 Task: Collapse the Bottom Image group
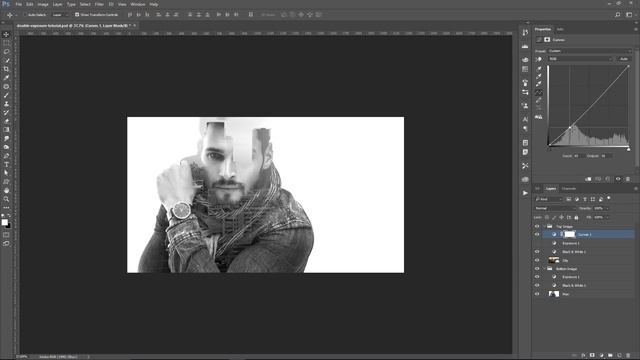[544, 269]
